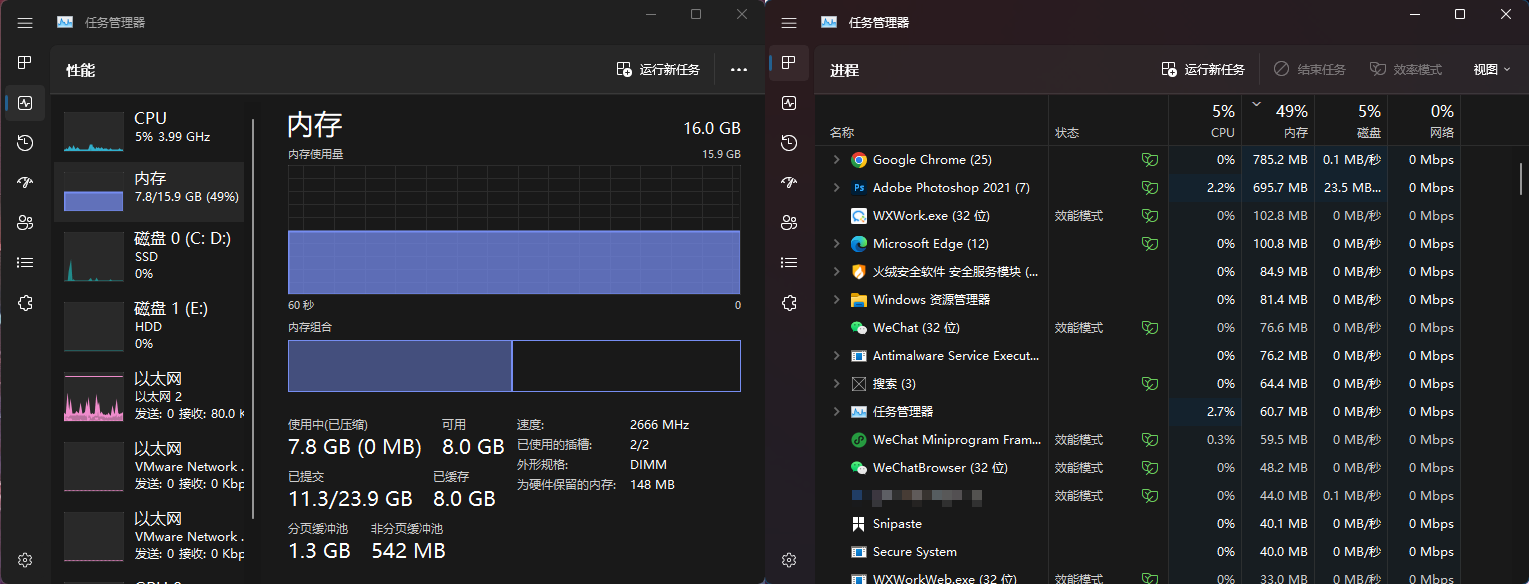Open the Processes section in the left sidebar
Viewport: 1529px width, 584px height.
[x=24, y=62]
